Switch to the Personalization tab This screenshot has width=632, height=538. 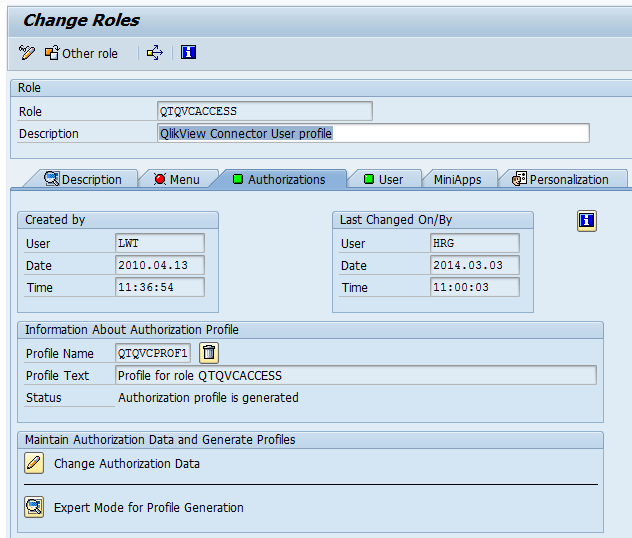click(561, 179)
